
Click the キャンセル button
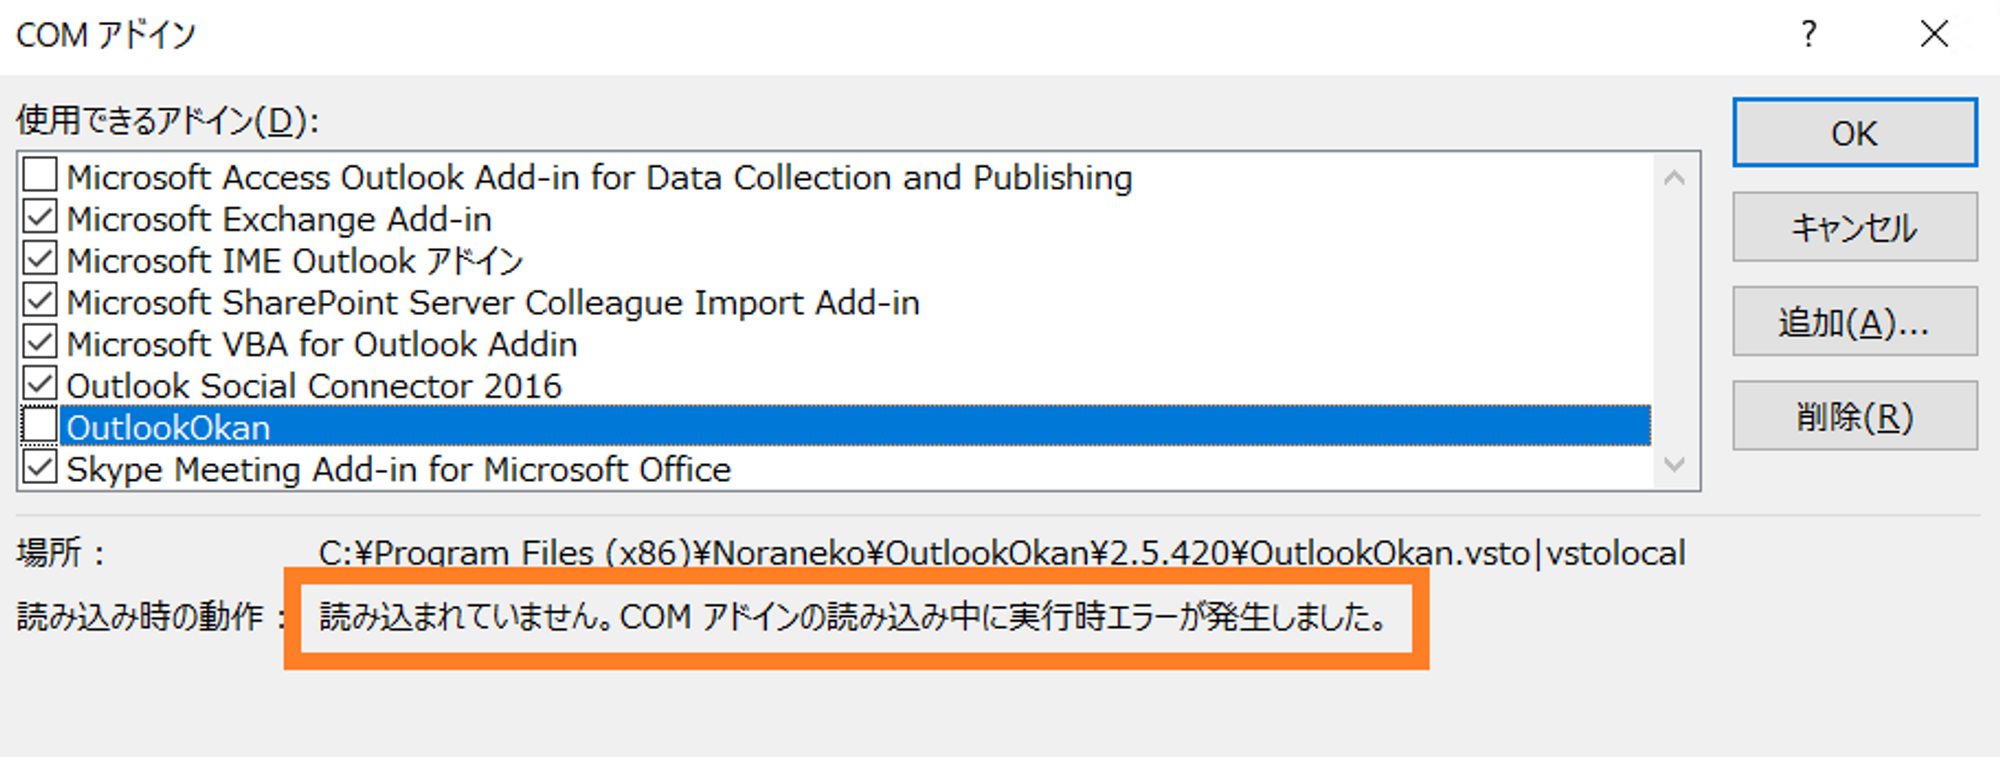[x=1855, y=227]
